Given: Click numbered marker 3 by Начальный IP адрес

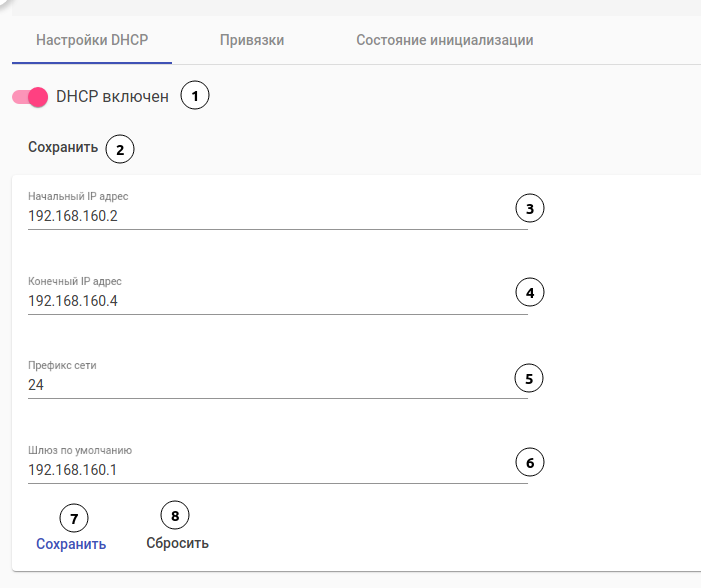Looking at the screenshot, I should click(x=530, y=209).
